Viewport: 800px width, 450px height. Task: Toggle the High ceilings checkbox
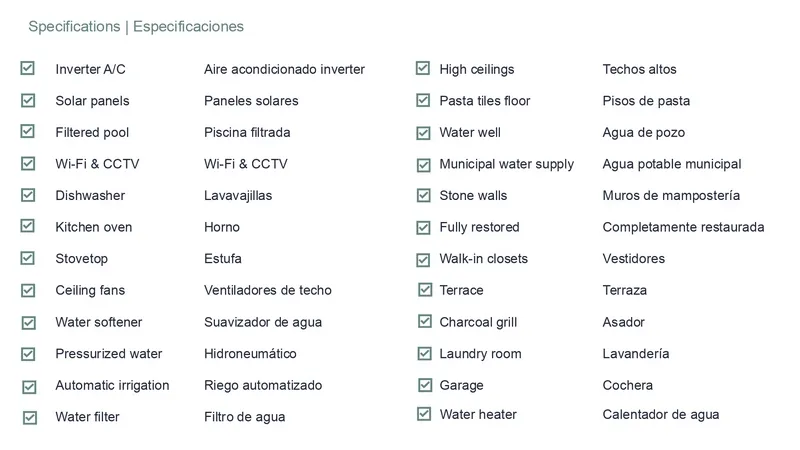tap(423, 69)
